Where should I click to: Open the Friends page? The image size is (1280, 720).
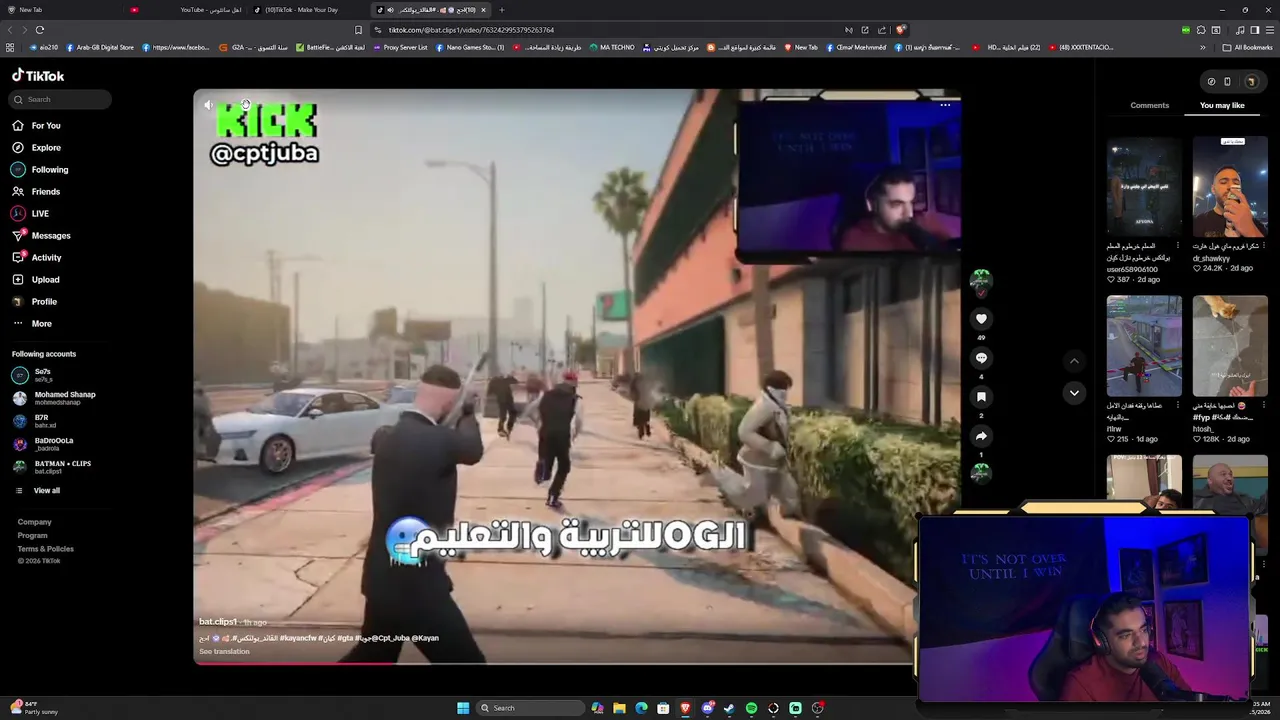click(36, 192)
